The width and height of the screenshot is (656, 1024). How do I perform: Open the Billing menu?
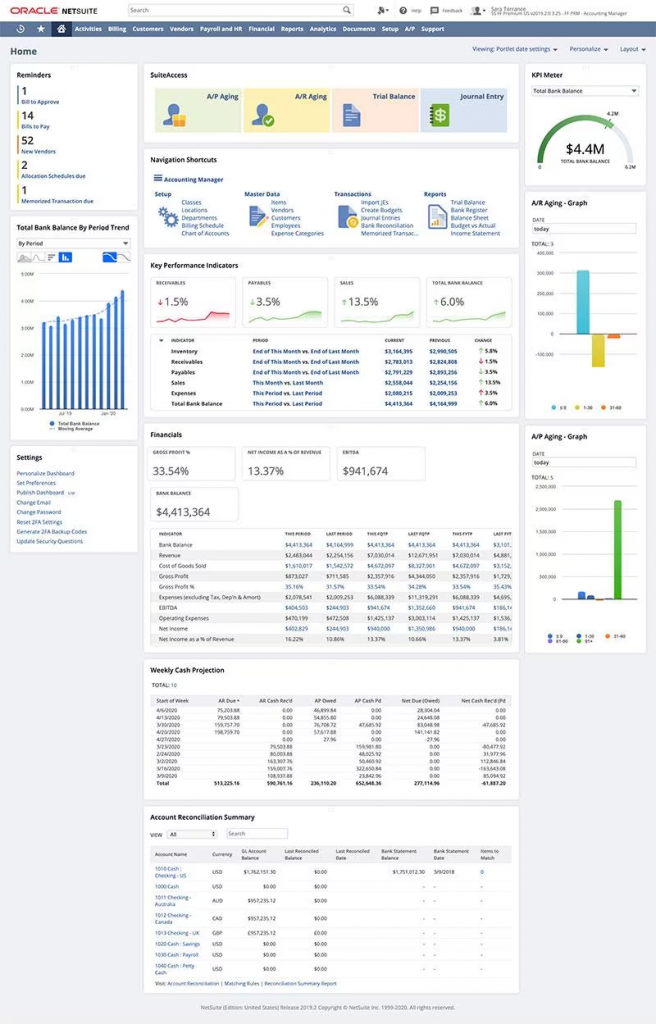point(117,29)
